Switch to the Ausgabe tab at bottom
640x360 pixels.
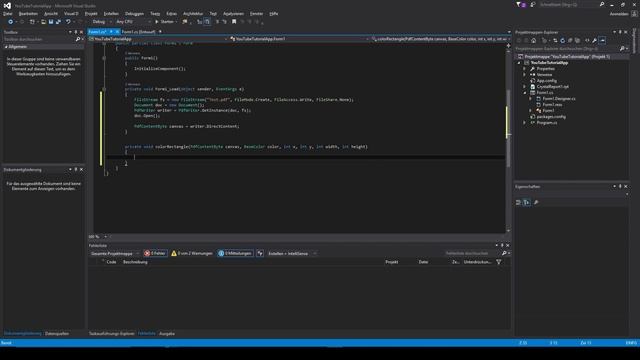point(167,333)
